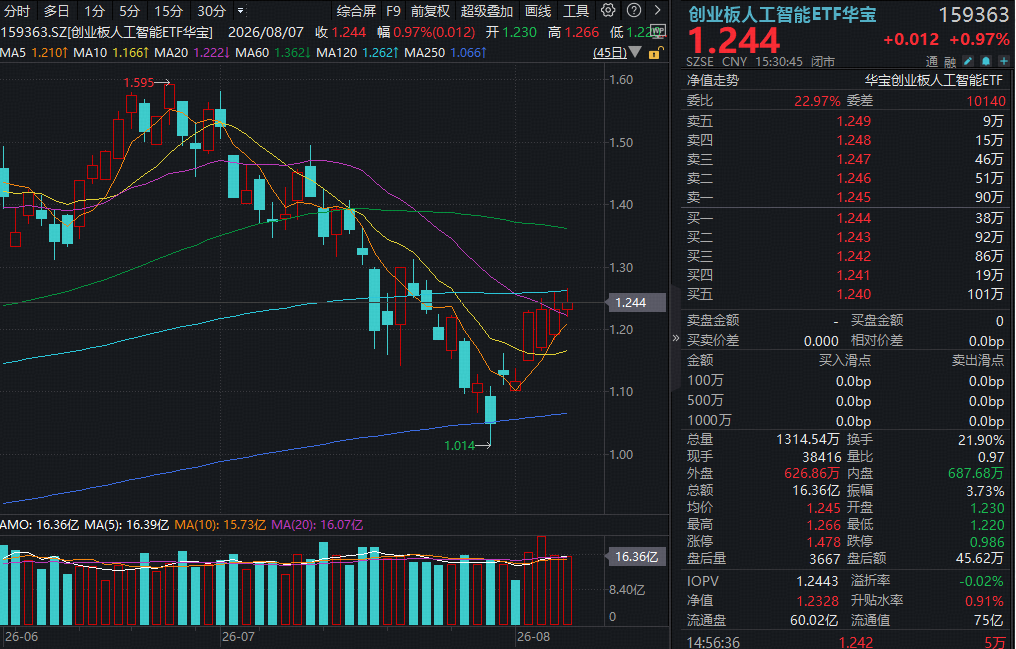Switch to the 分时 intraday tab
The width and height of the screenshot is (1016, 649).
click(x=17, y=11)
